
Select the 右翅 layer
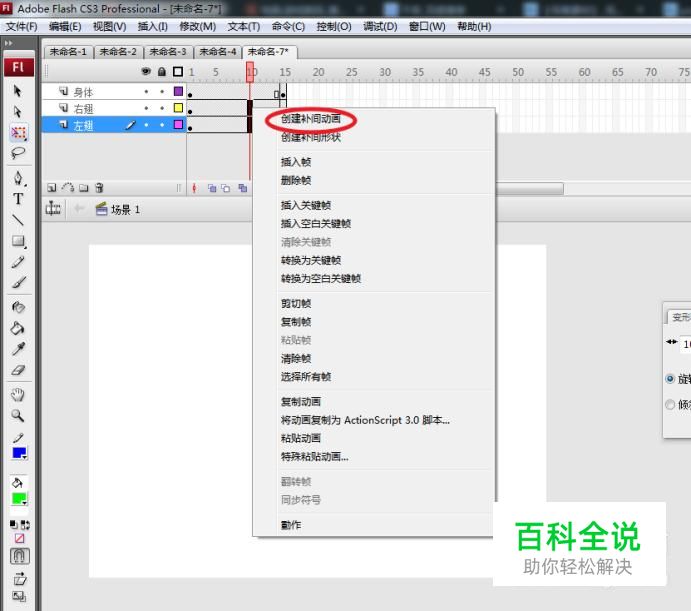(83, 108)
